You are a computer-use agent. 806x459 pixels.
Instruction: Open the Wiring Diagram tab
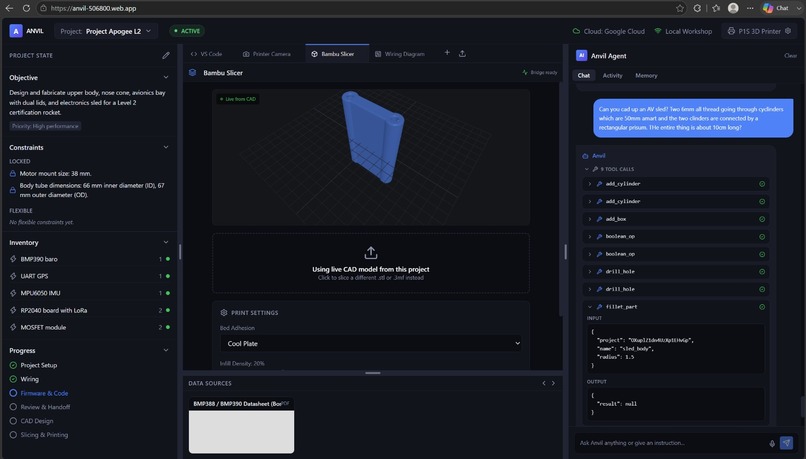399,54
